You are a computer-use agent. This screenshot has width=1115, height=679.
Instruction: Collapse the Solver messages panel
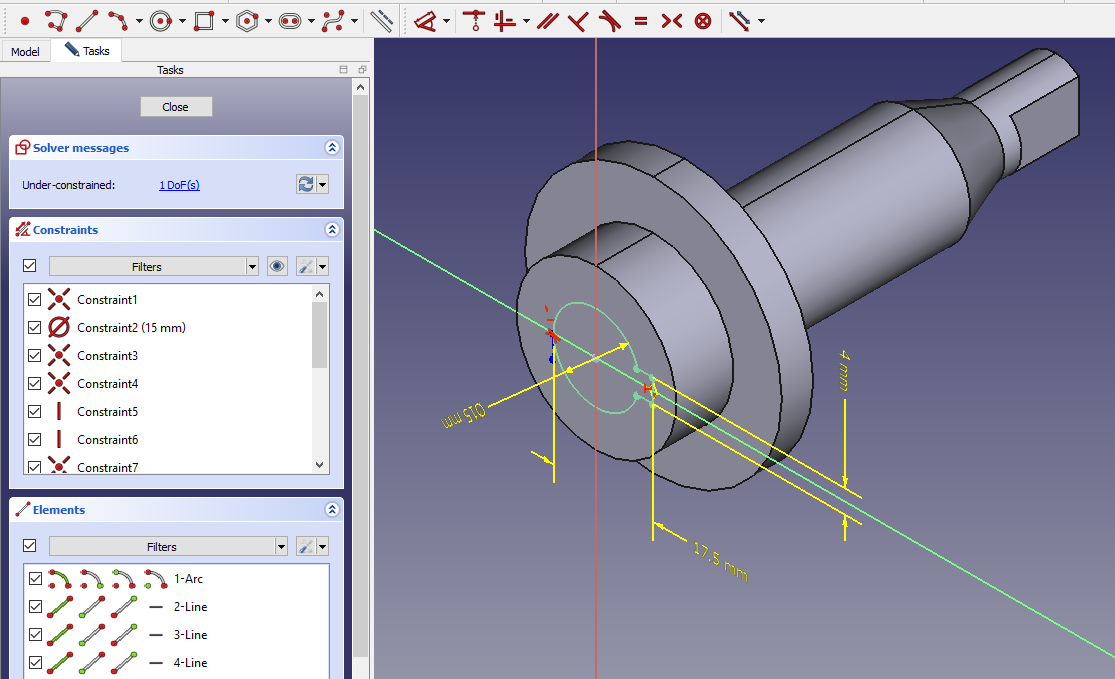[332, 148]
